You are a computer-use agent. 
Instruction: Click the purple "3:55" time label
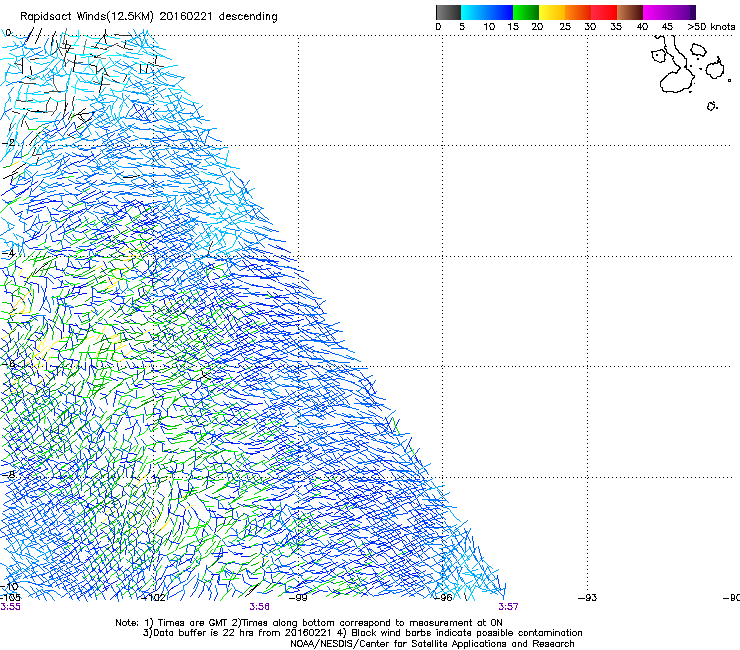point(10,607)
